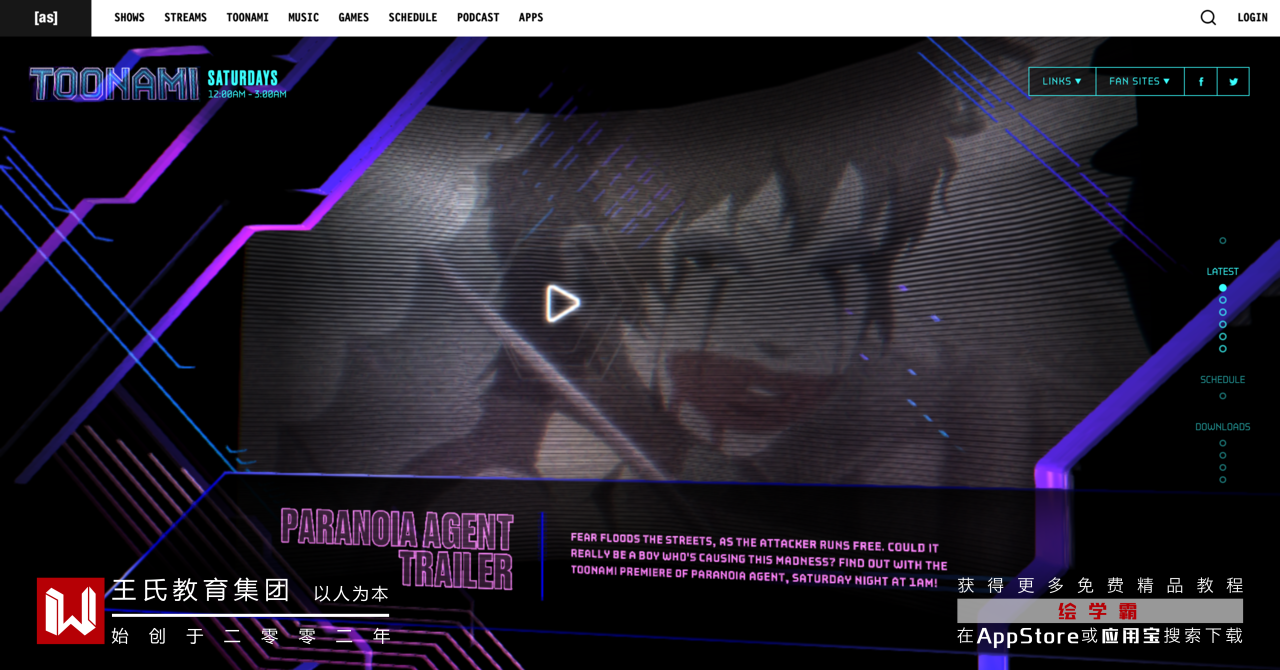The image size is (1280, 670).
Task: Click the 'Fear floods the streets' description
Action: click(759, 561)
